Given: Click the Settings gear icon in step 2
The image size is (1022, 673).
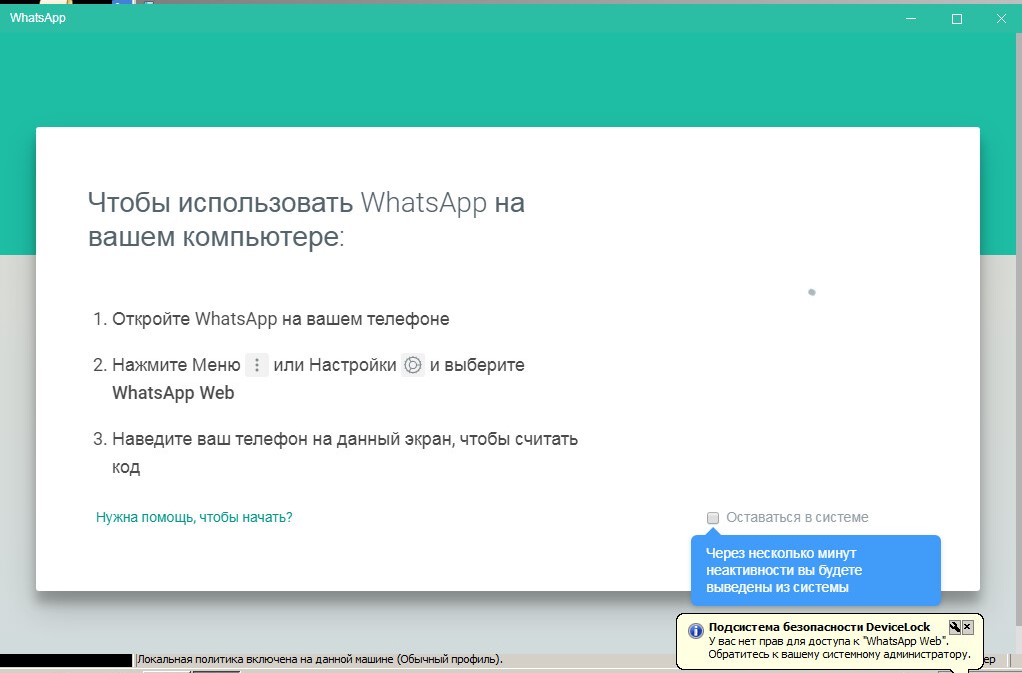Looking at the screenshot, I should tap(413, 365).
